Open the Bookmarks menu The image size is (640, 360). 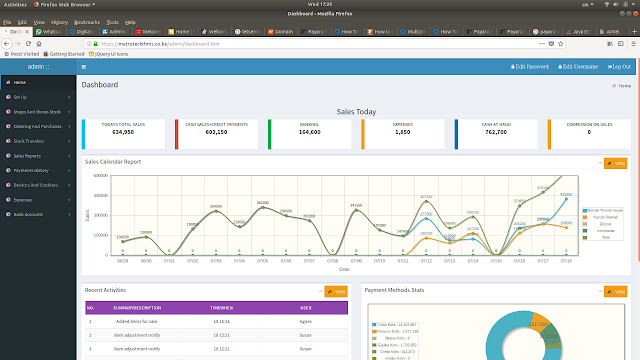pyautogui.click(x=87, y=22)
